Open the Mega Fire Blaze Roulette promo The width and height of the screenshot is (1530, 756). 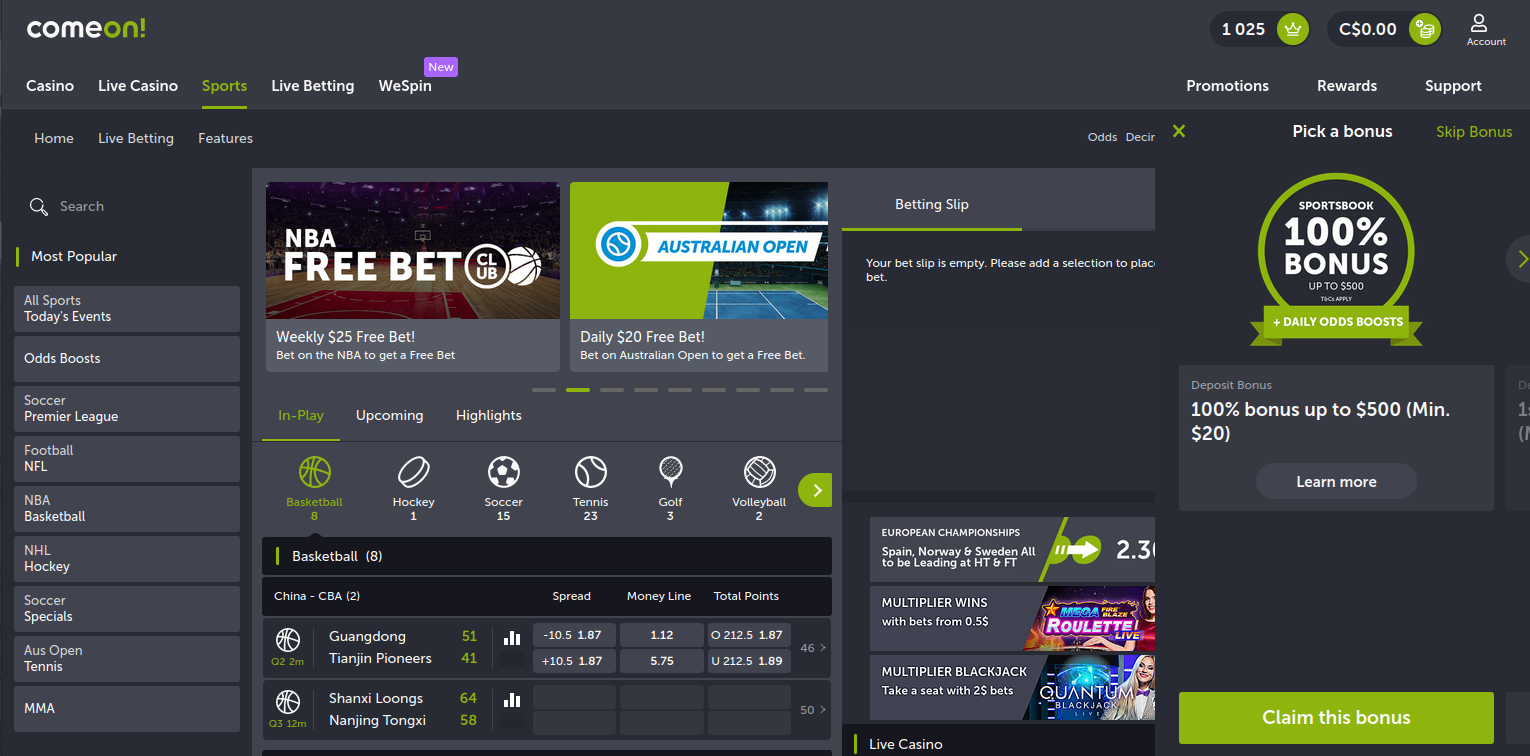1012,618
